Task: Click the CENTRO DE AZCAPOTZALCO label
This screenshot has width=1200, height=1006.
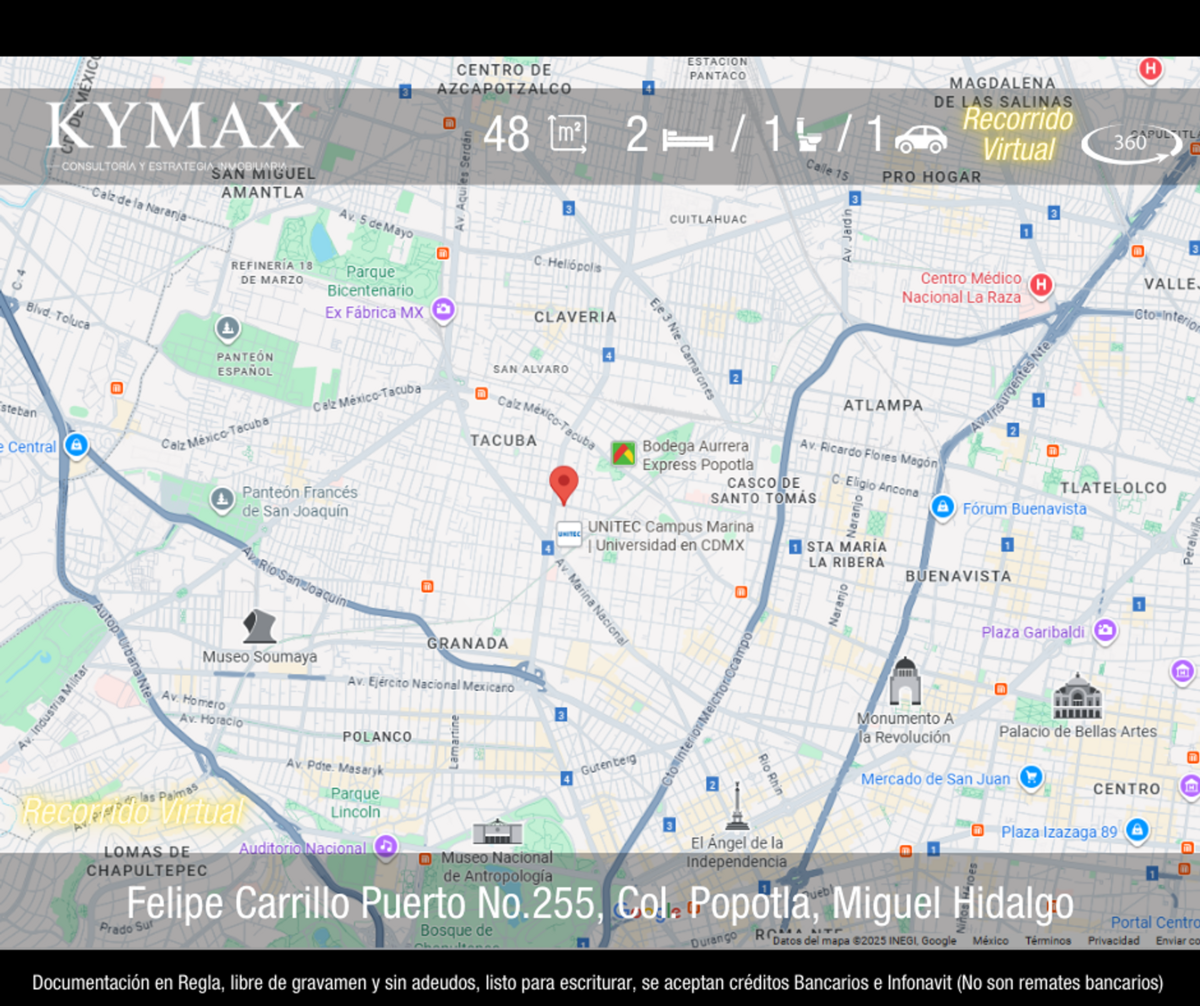Action: point(504,79)
